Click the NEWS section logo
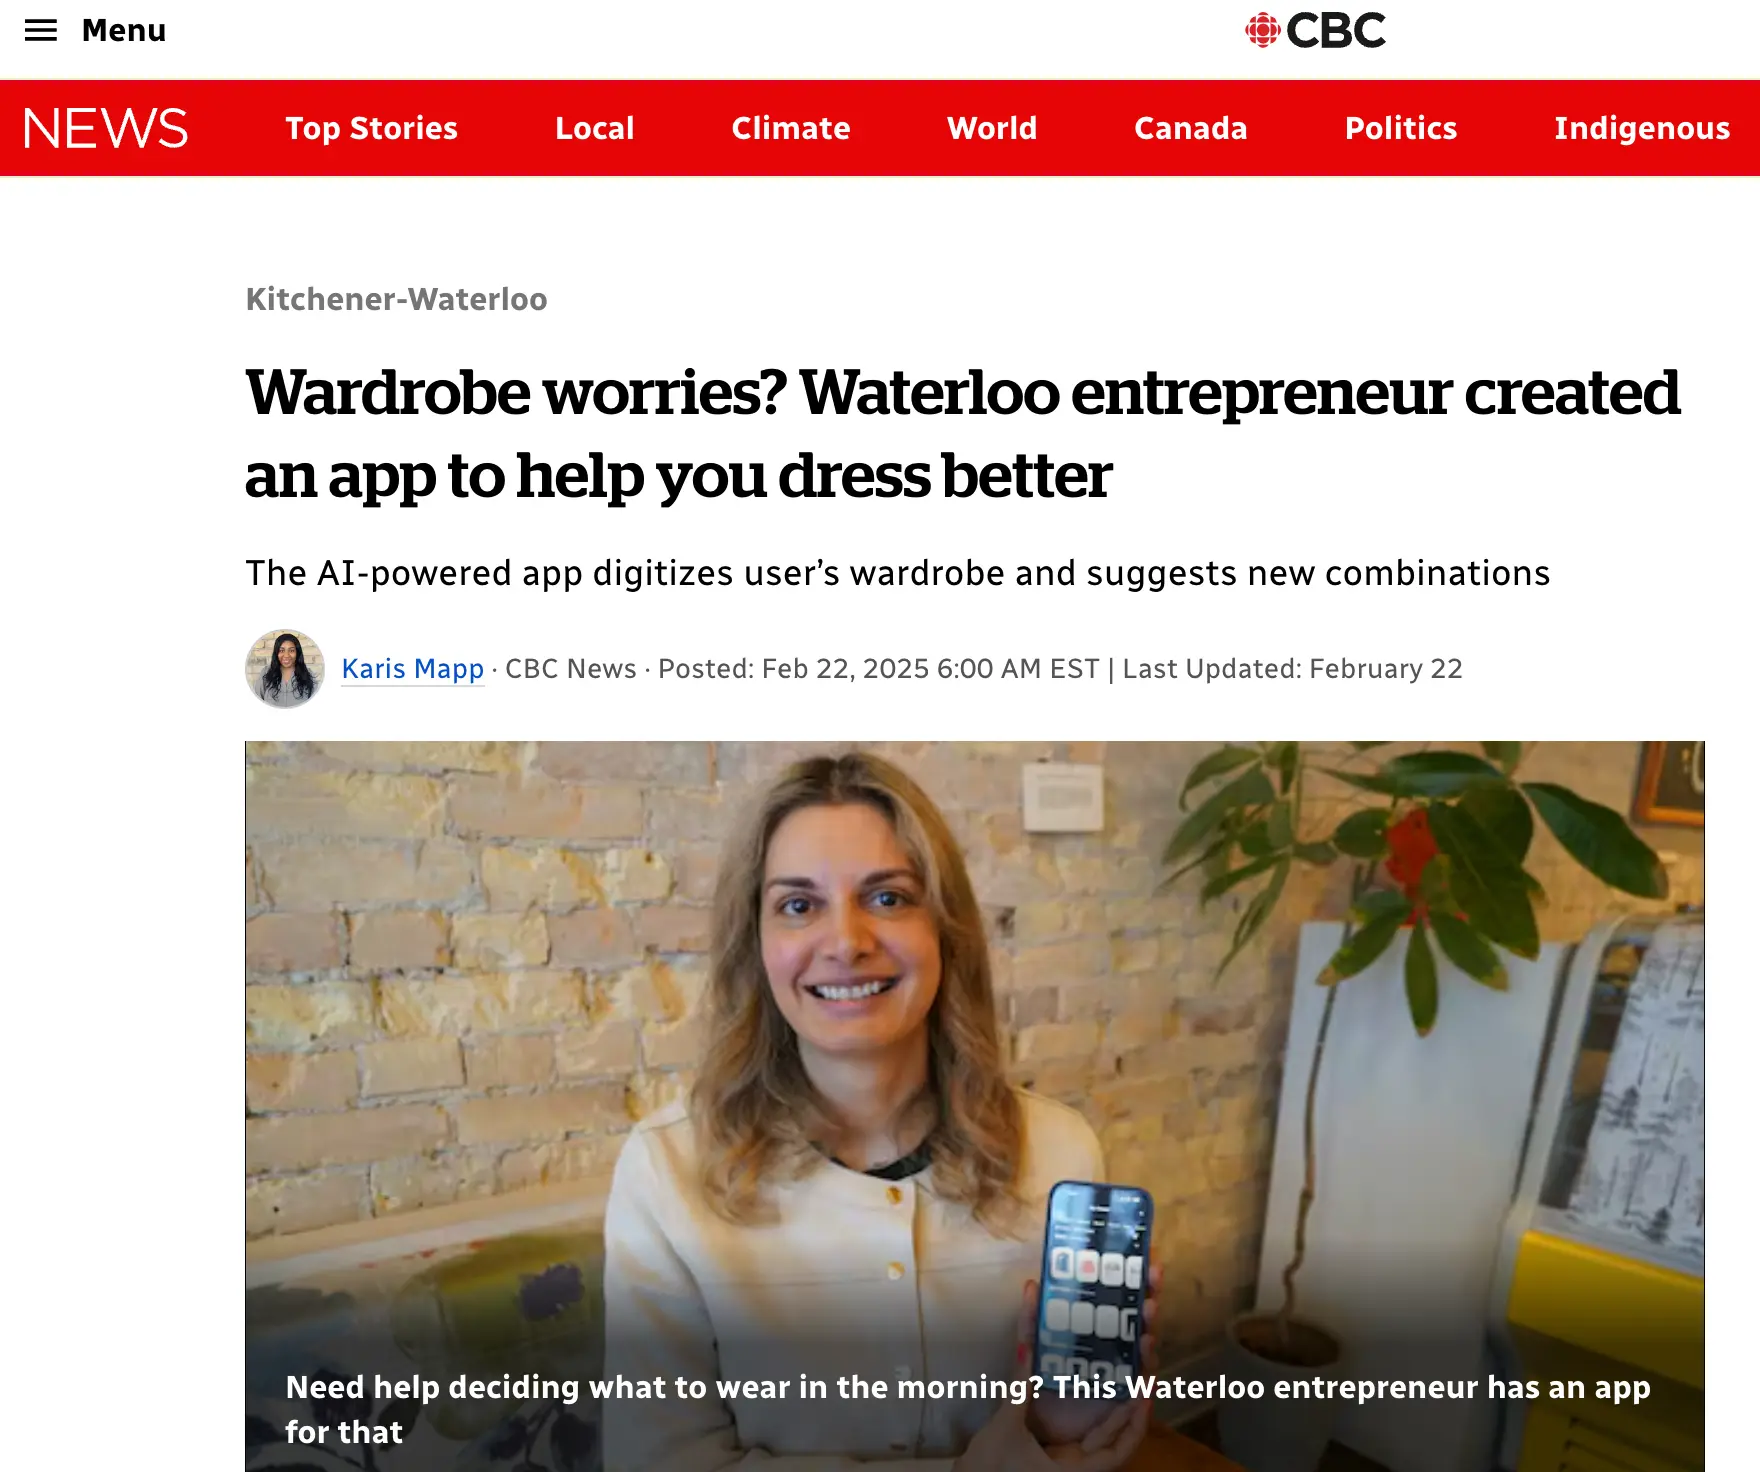Image resolution: width=1760 pixels, height=1472 pixels. point(105,129)
